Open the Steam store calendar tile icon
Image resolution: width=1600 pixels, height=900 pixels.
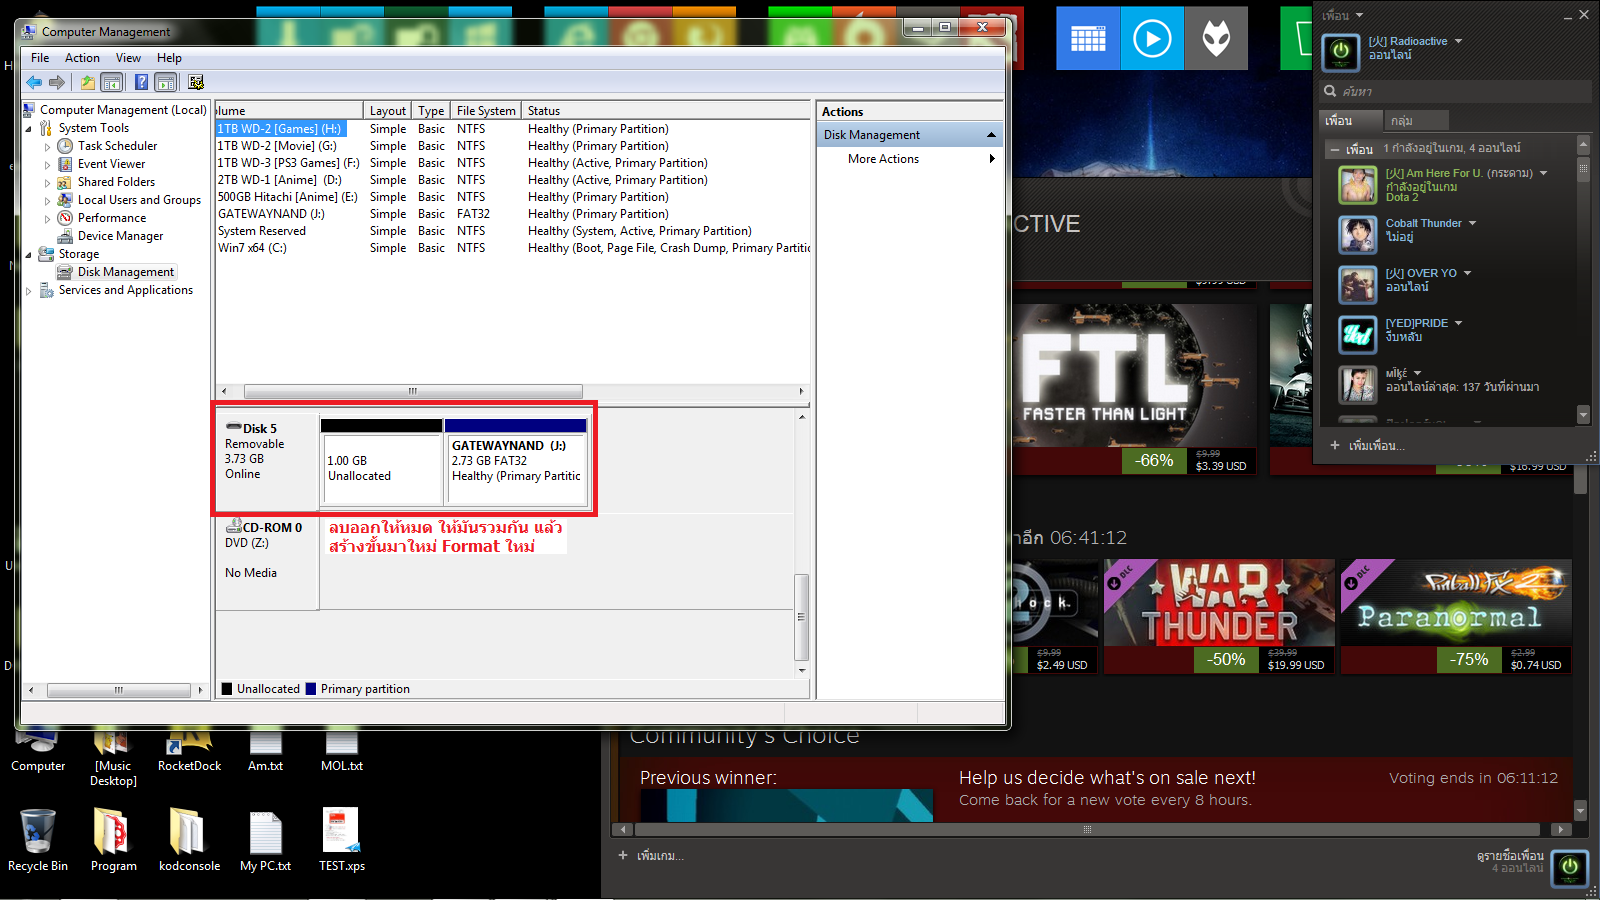[x=1088, y=39]
